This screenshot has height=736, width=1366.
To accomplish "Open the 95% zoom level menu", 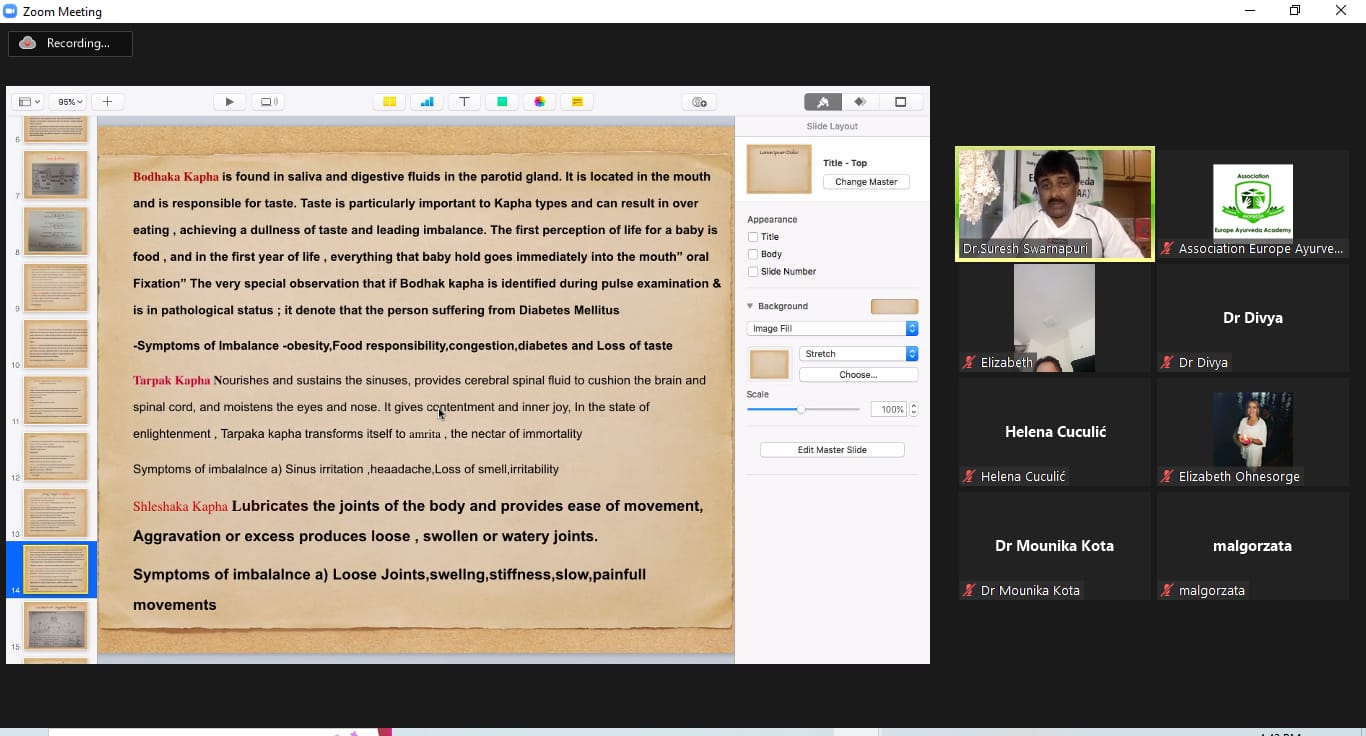I will pyautogui.click(x=70, y=102).
